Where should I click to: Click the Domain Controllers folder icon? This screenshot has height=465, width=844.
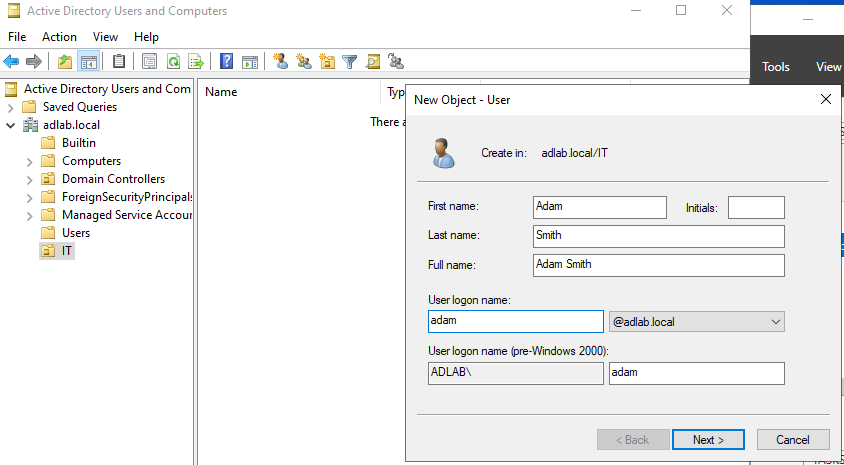[x=48, y=179]
